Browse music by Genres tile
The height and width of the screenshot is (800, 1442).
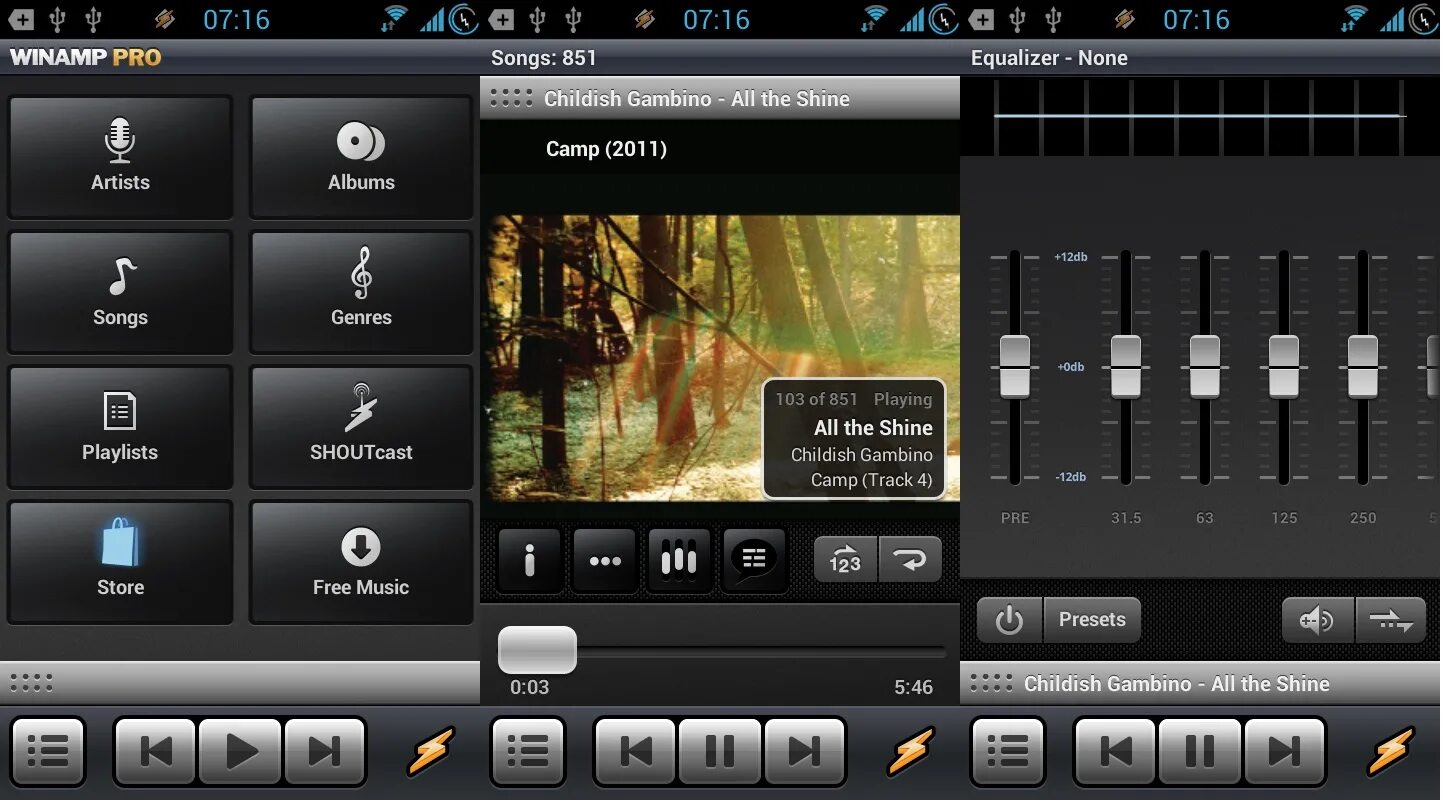click(361, 292)
